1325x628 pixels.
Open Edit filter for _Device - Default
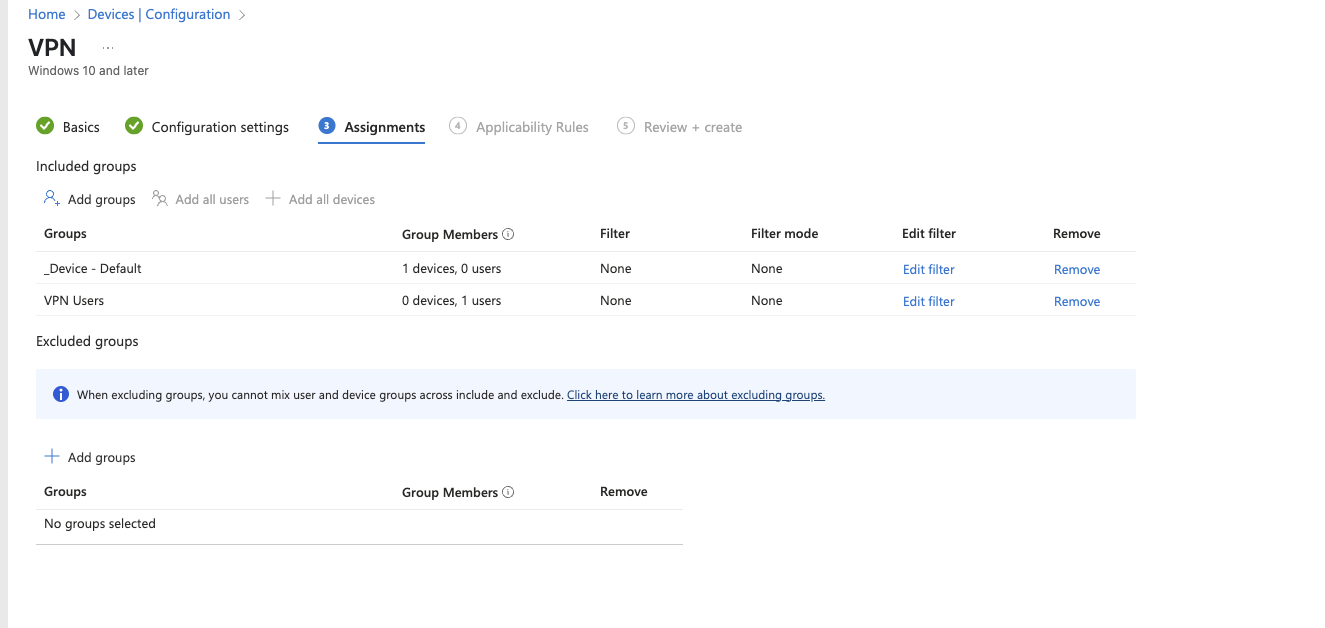[x=928, y=269]
